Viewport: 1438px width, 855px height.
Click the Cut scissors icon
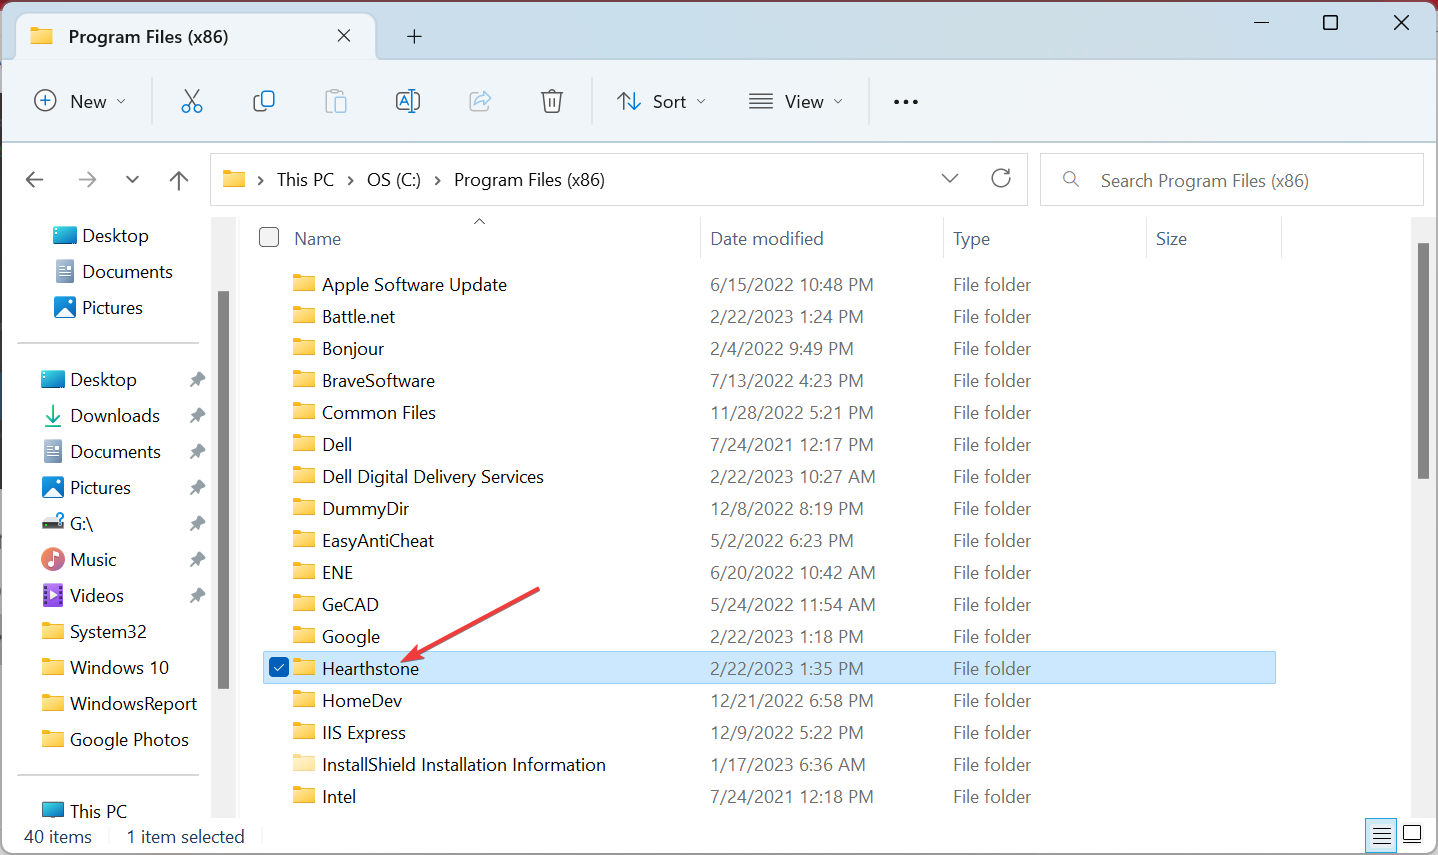tap(191, 101)
